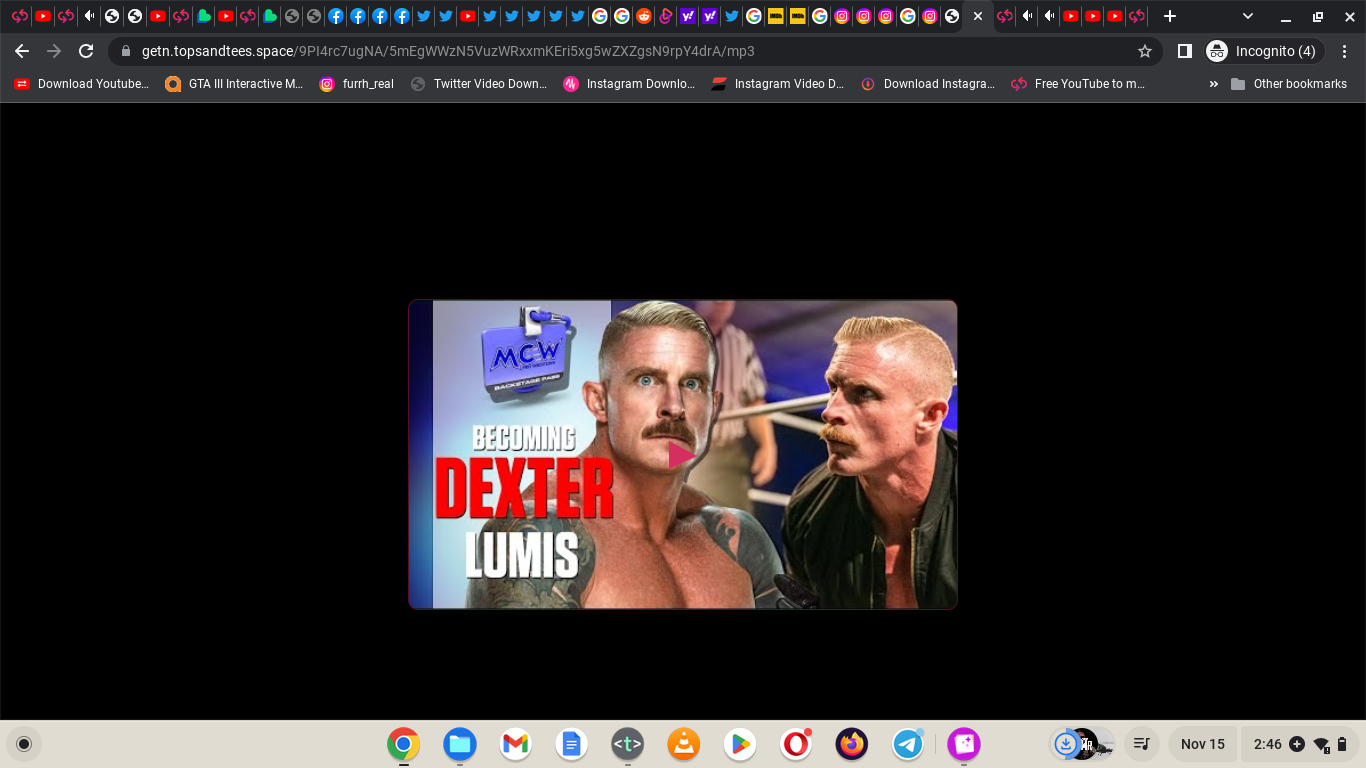Open Google Chrome from the shelf
This screenshot has width=1366, height=768.
404,744
